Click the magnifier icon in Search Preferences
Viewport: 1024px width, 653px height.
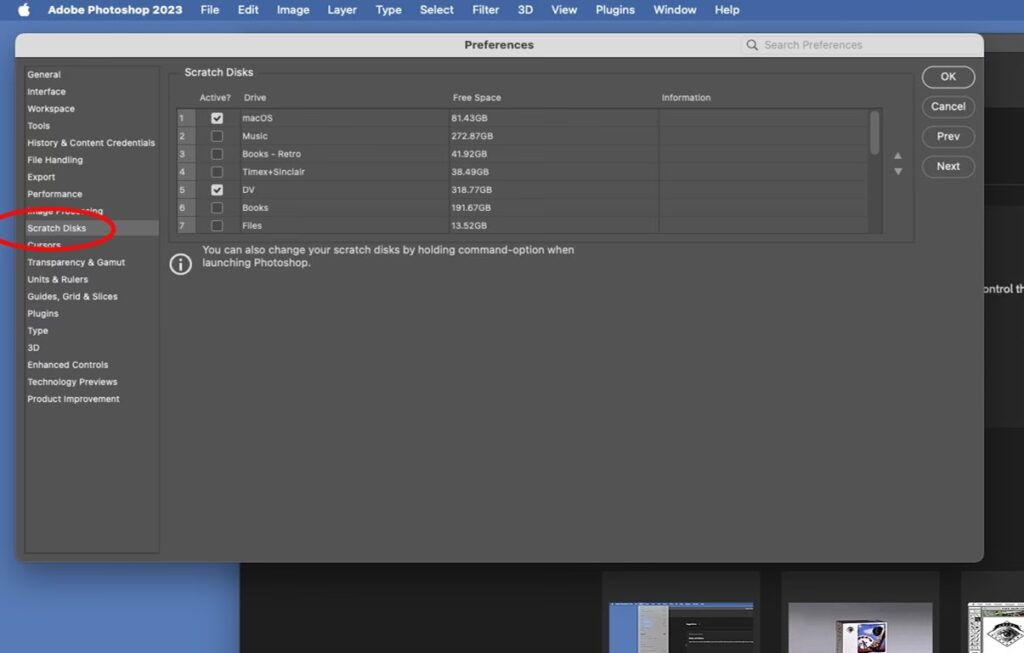pos(752,45)
